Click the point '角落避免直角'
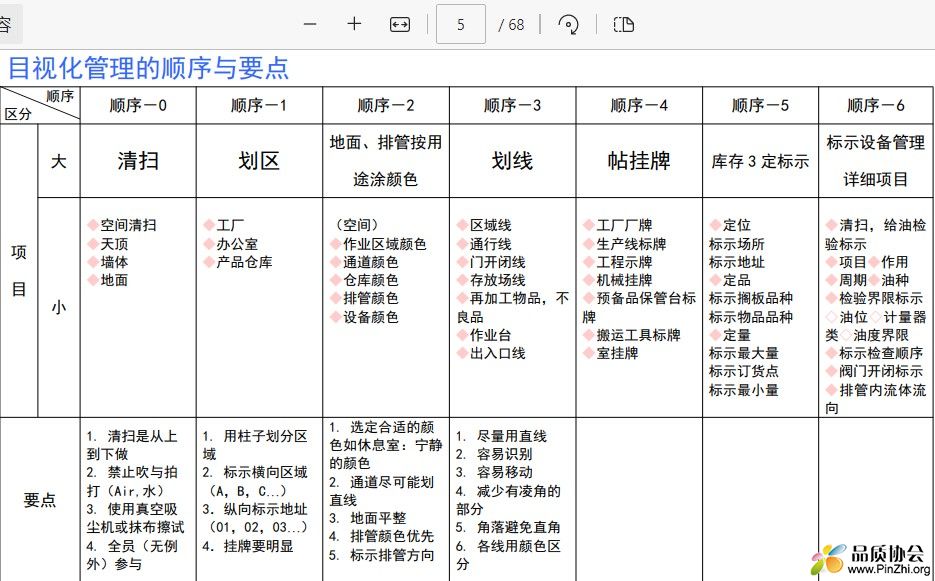 pos(519,527)
